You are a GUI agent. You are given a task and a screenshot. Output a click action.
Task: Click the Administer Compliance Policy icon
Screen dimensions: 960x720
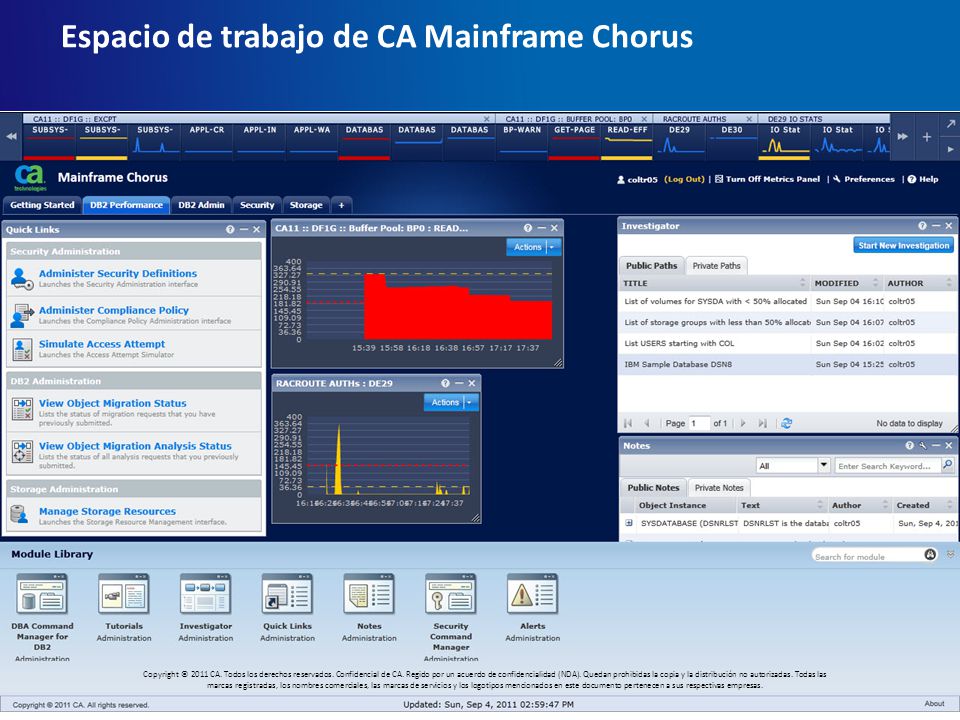21,315
